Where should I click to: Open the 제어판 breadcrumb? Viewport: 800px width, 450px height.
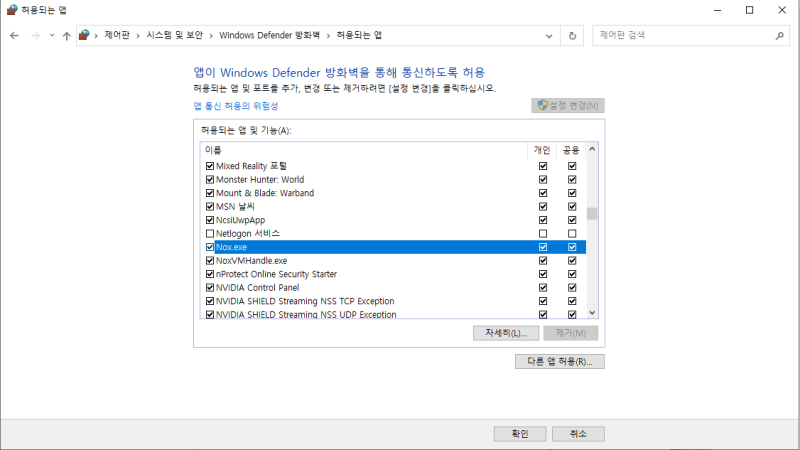(117, 35)
